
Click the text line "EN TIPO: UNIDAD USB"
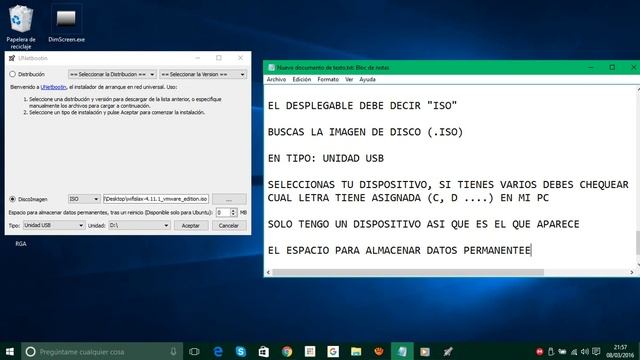[x=326, y=158]
